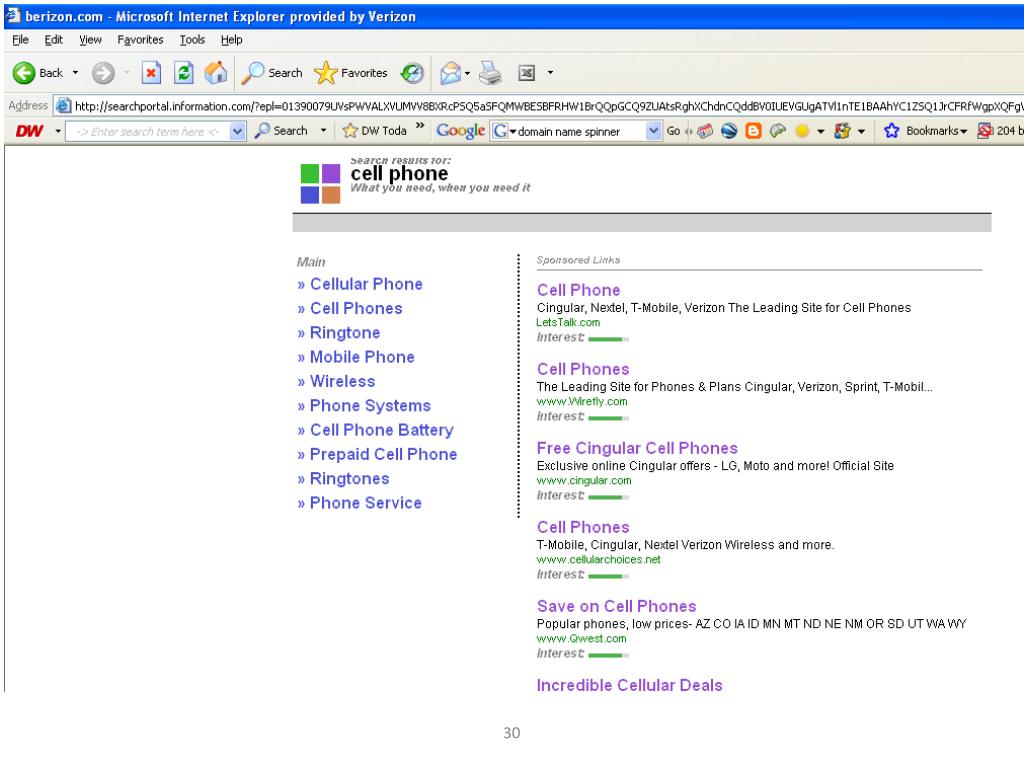Open the File menu

(20, 40)
